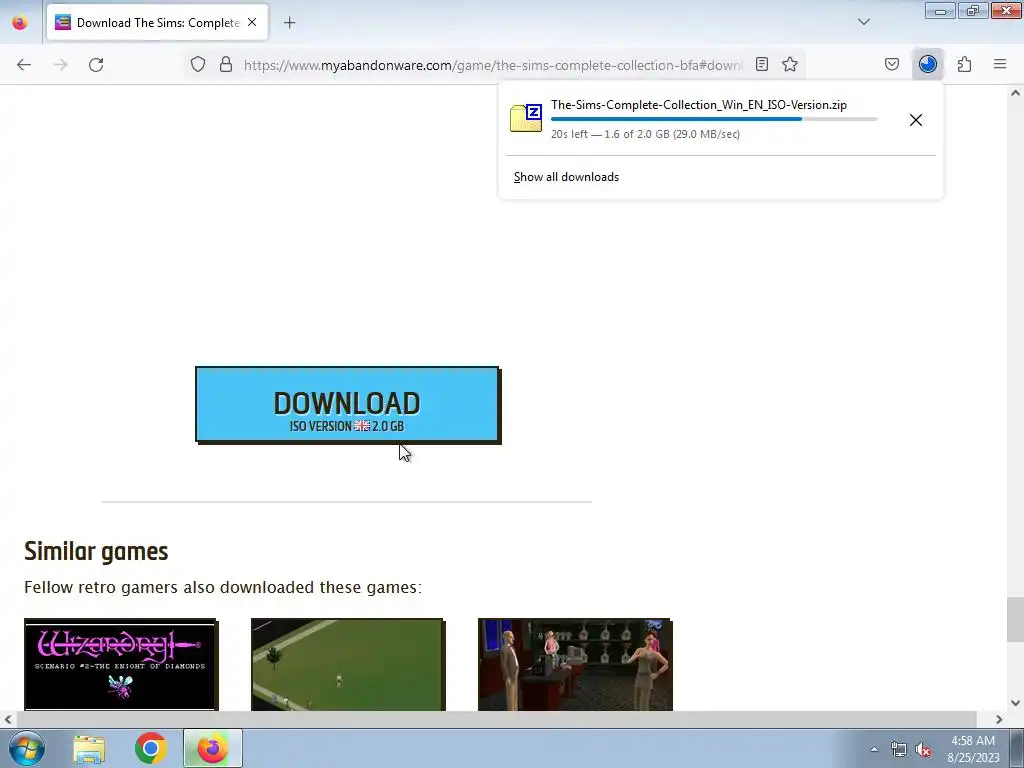Select the Download The Sims: Complete tab

[x=157, y=22]
